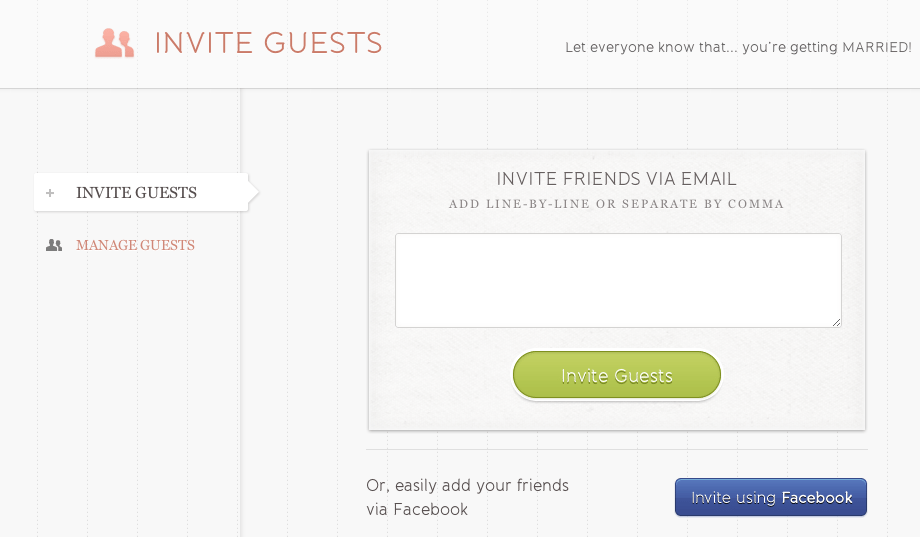Click the plus icon beside Invite Guests
This screenshot has height=537, width=920.
pos(50,192)
